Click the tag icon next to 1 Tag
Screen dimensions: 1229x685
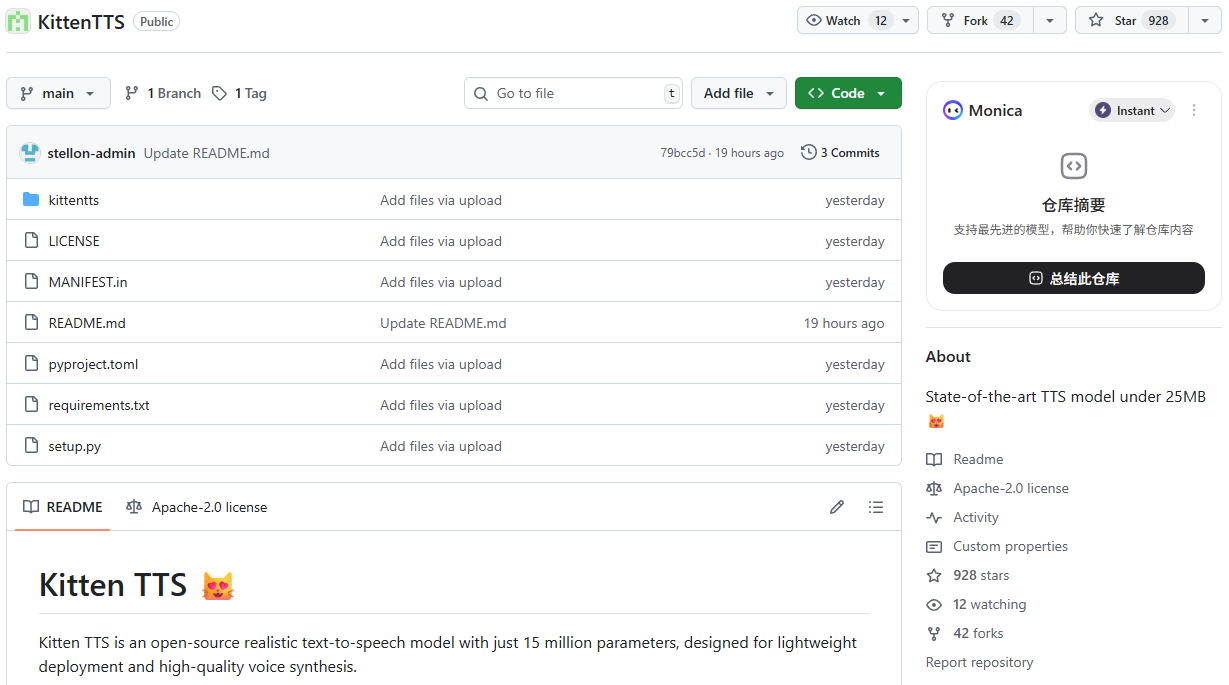[220, 93]
